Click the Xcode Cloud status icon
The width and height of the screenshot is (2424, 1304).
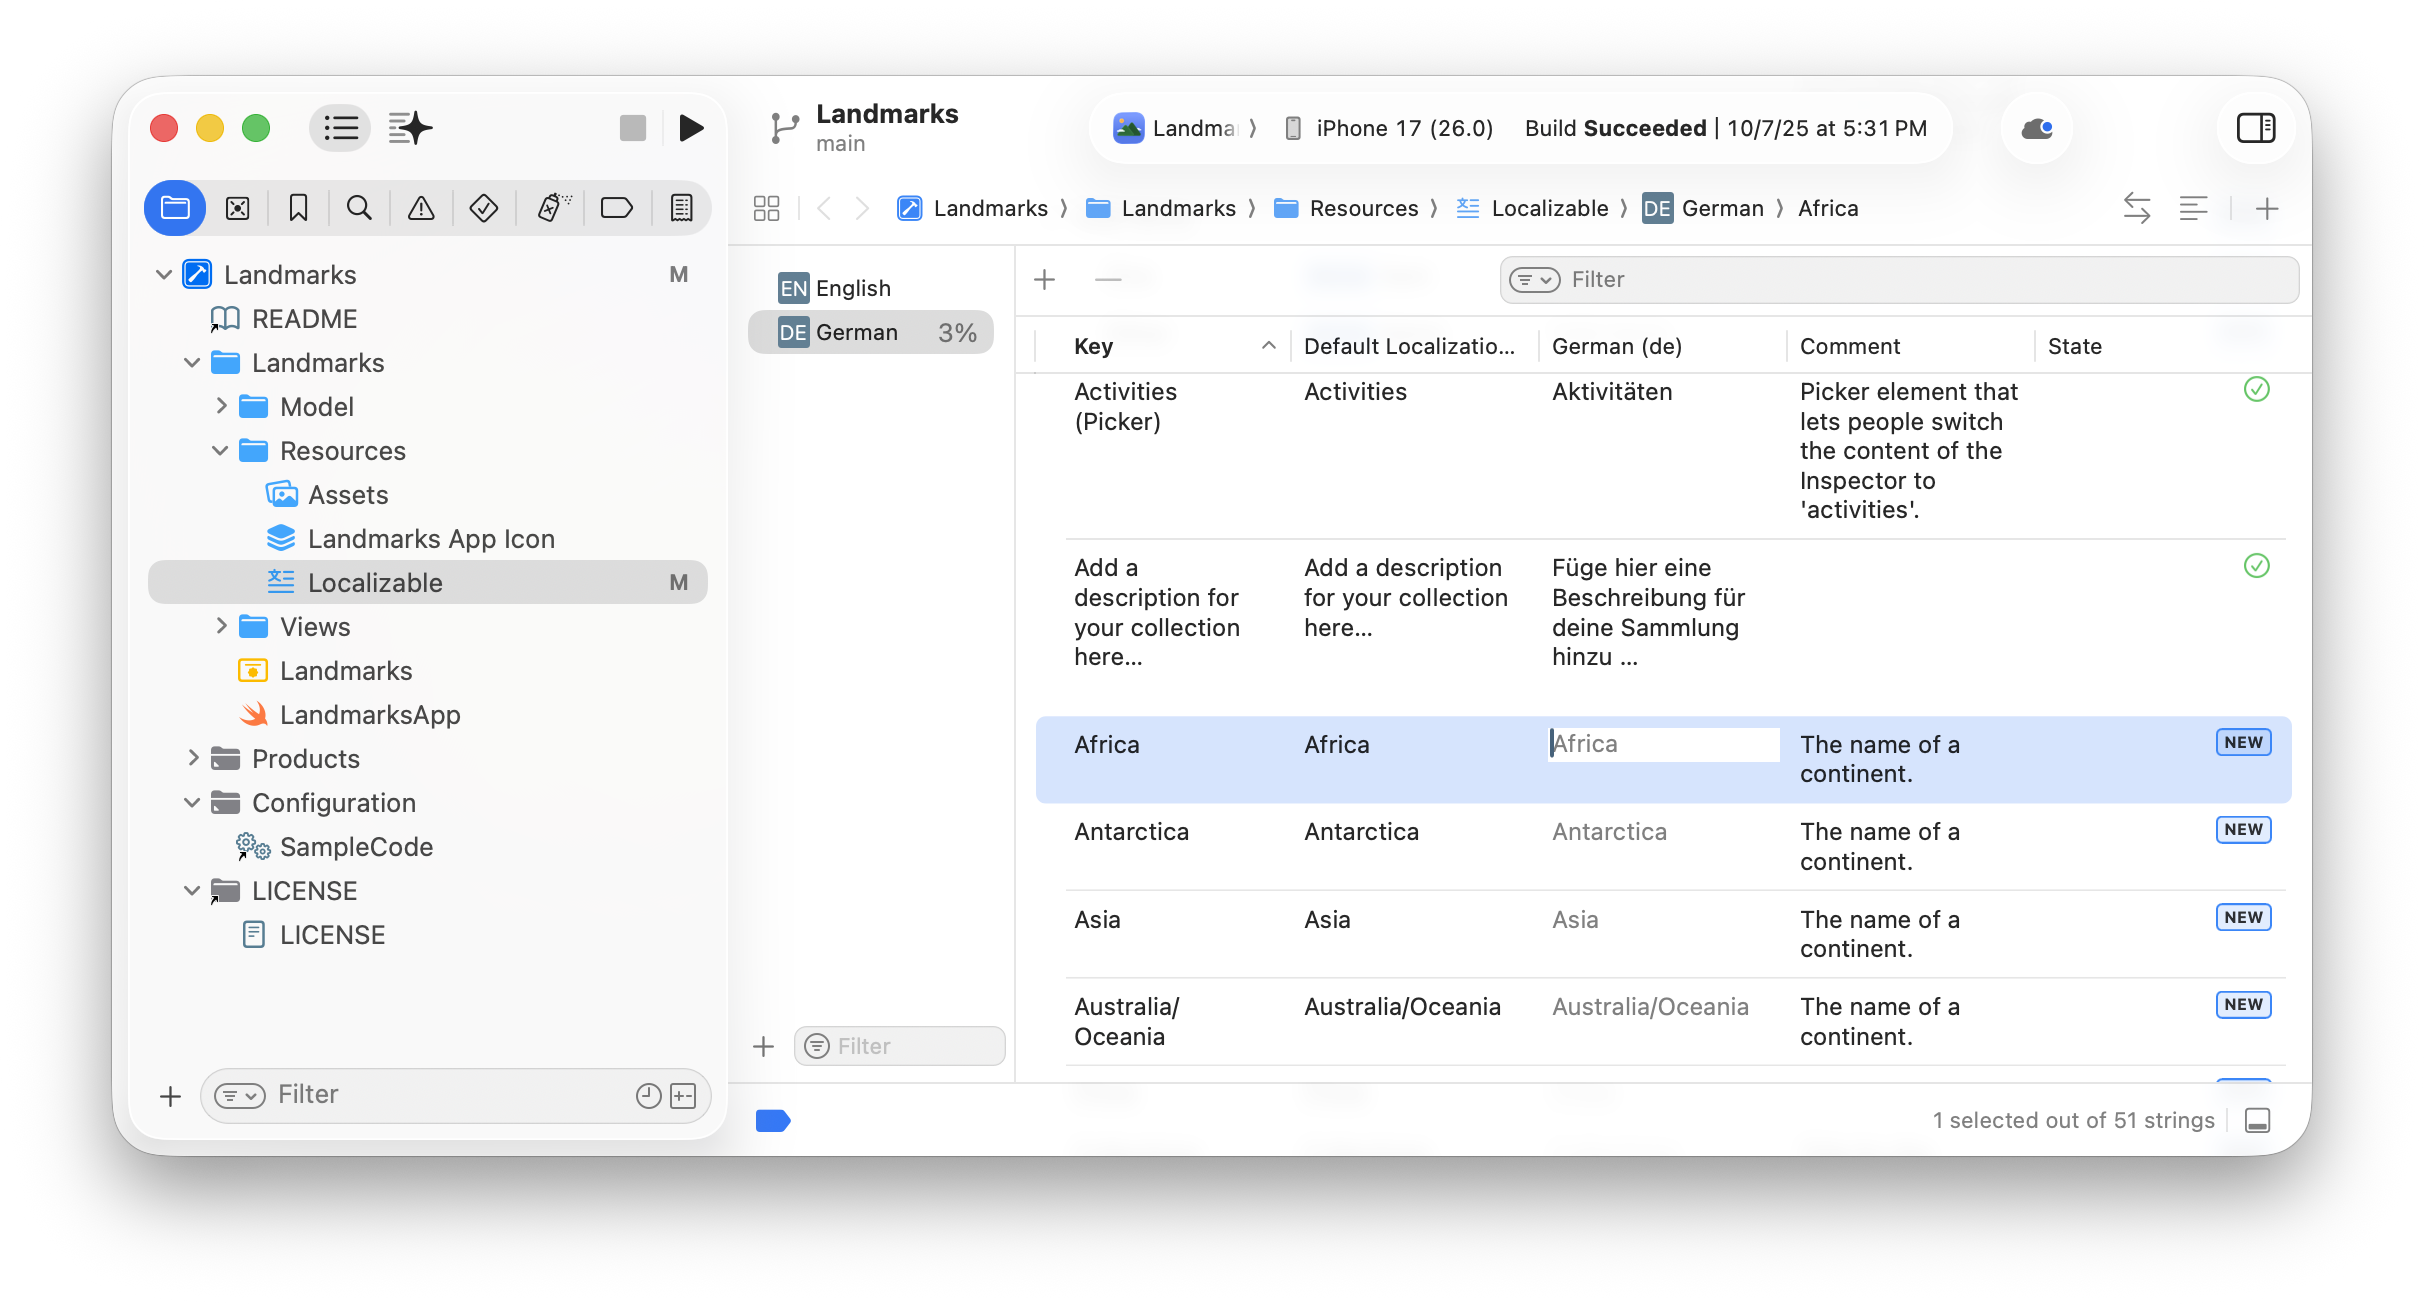[x=2036, y=128]
